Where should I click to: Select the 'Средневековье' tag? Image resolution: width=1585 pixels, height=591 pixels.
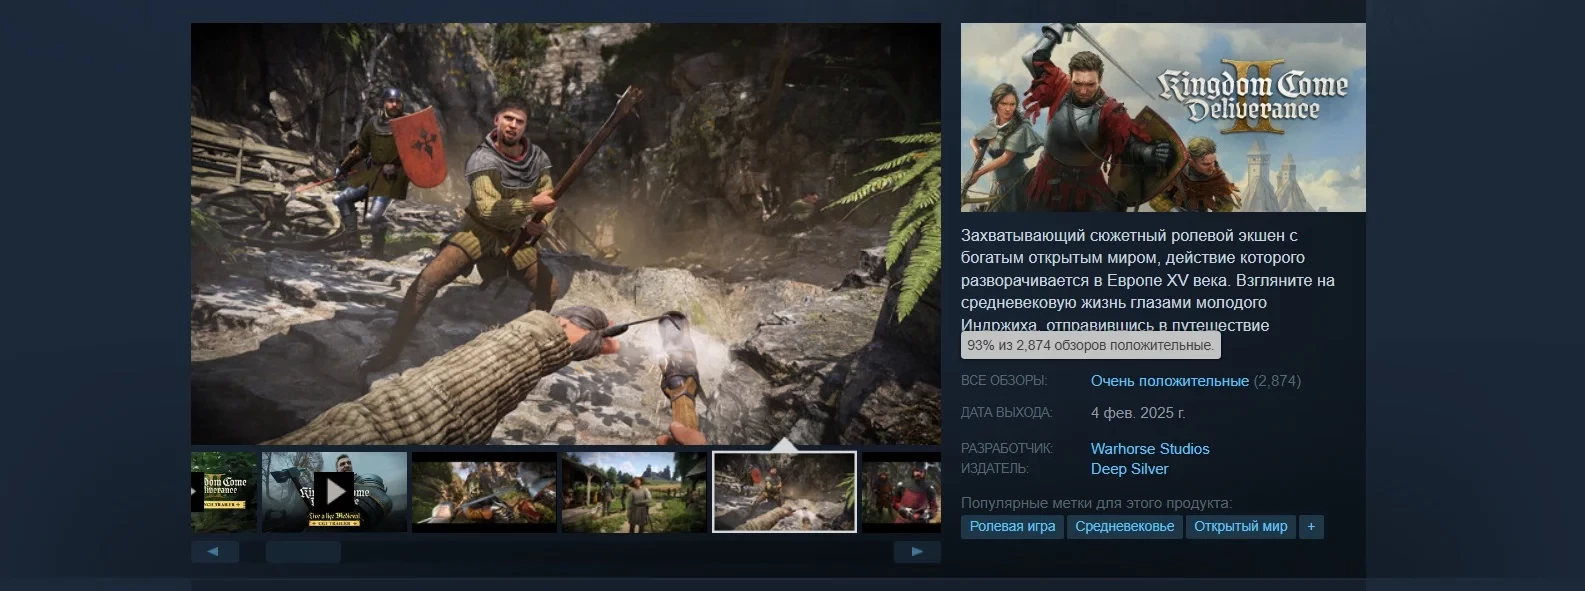1124,526
